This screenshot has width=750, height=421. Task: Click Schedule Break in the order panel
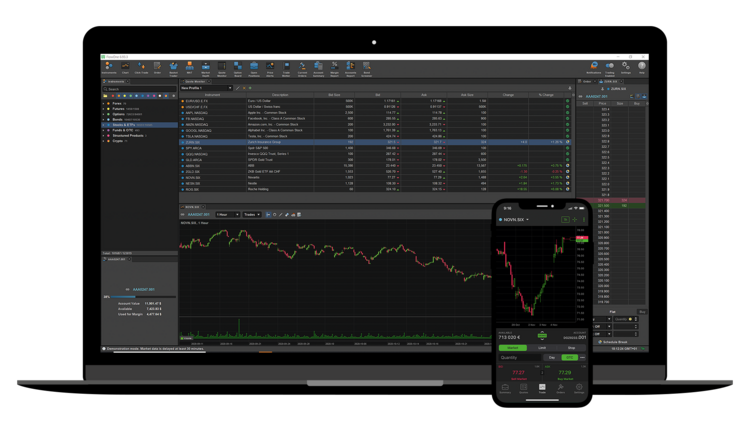click(613, 342)
